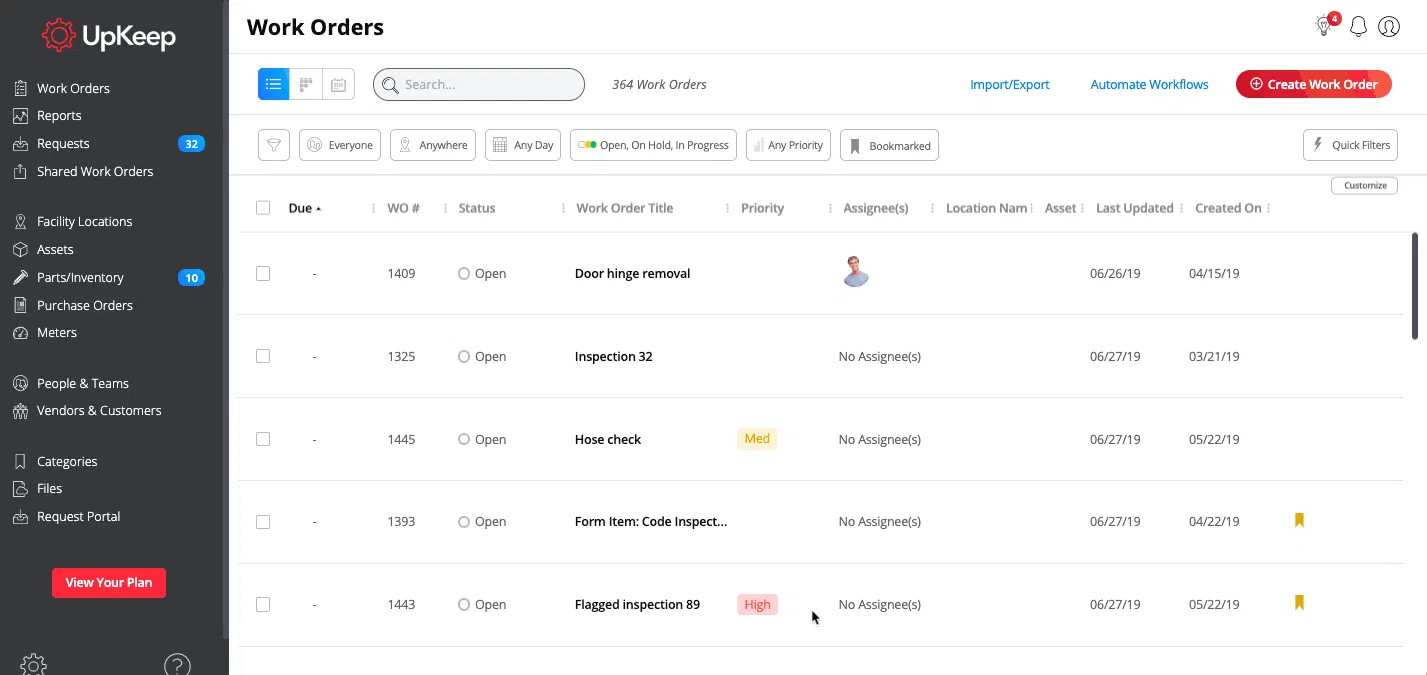Open the Any Day date filter
The width and height of the screenshot is (1427, 675).
click(522, 145)
